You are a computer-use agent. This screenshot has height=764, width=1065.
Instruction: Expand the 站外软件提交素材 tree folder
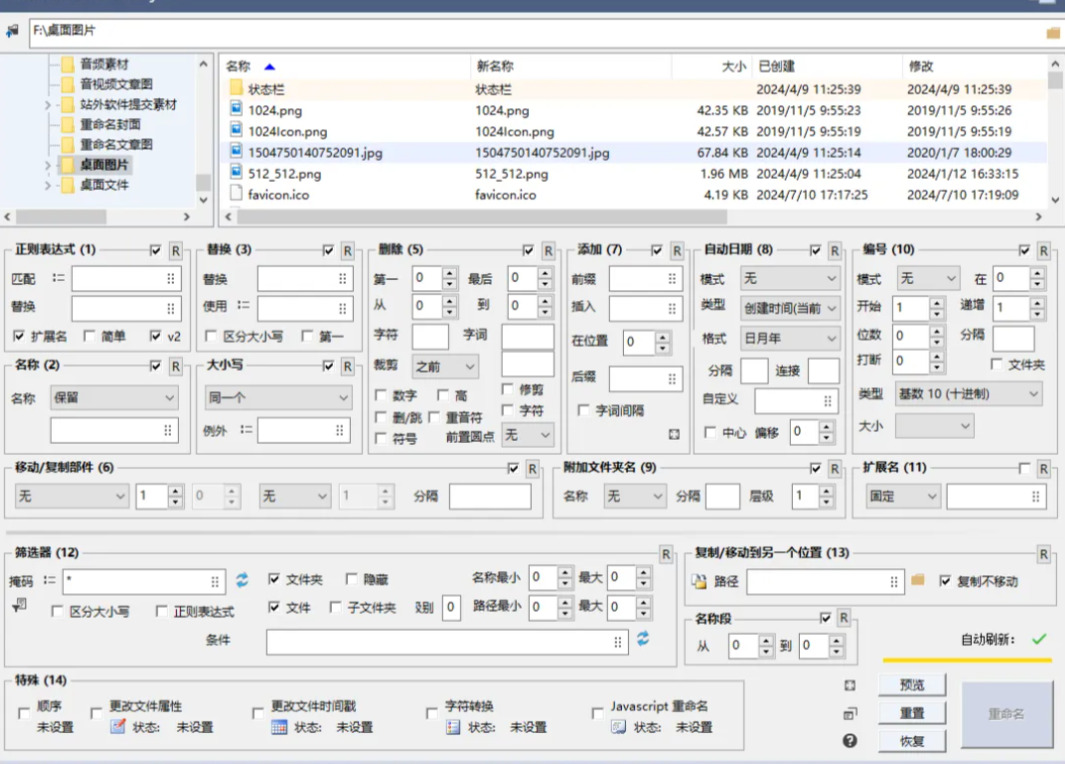click(48, 105)
